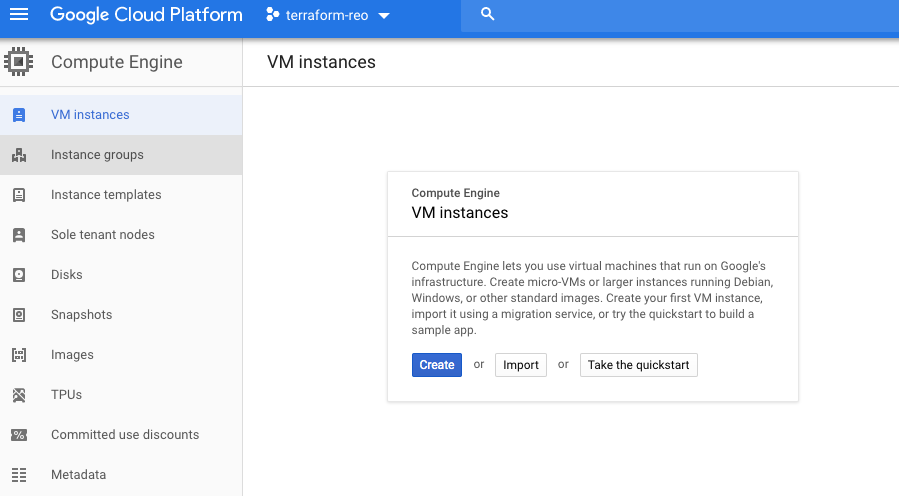
Task: Go to Images section
Action: (121, 355)
